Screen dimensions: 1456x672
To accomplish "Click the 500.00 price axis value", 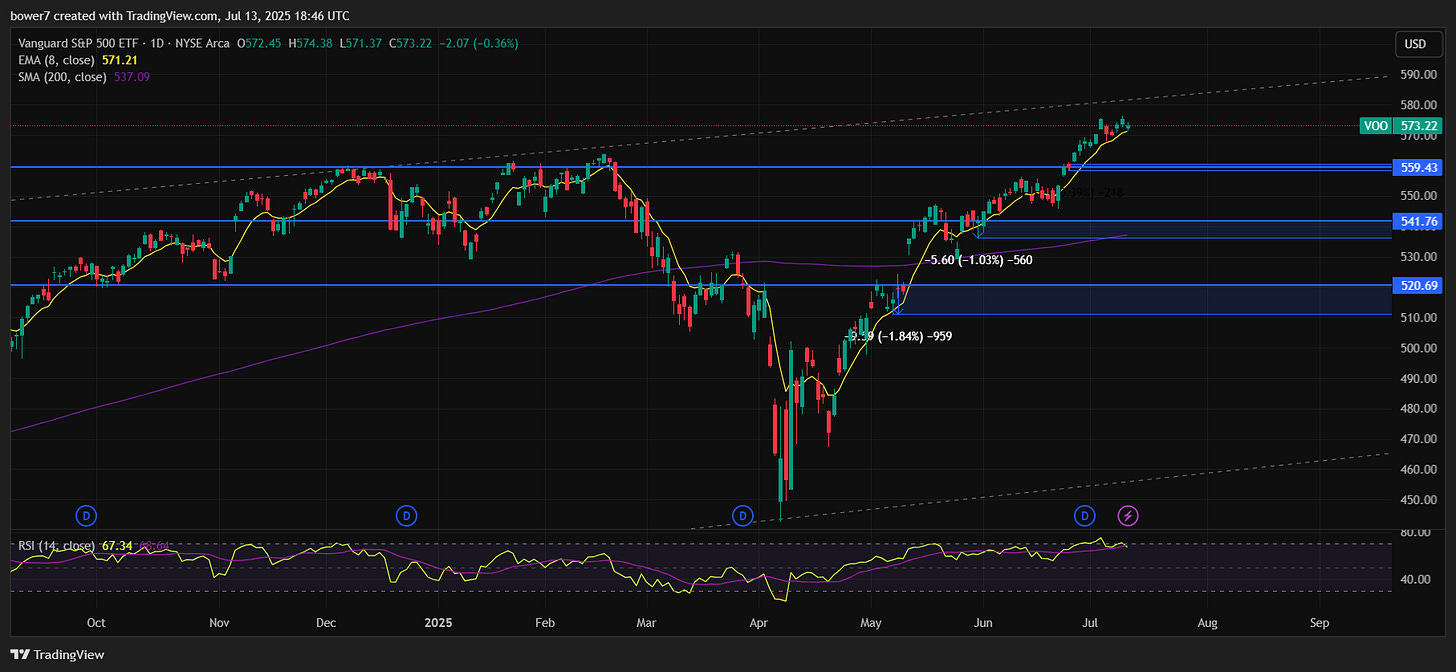I will [x=1416, y=348].
